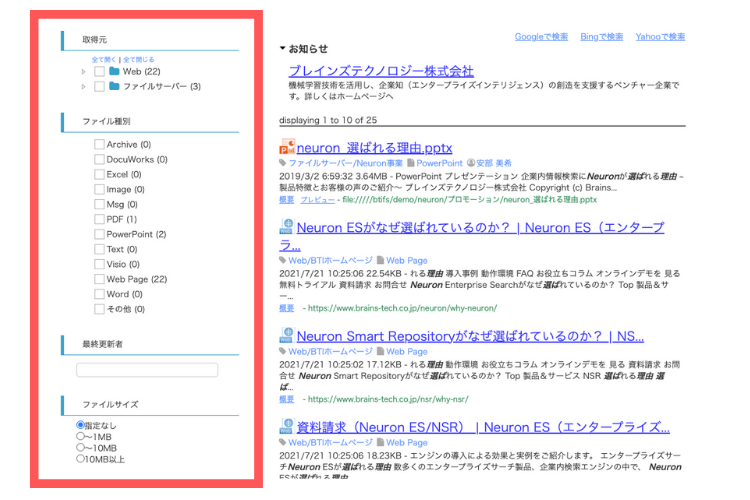The height and width of the screenshot is (500, 750).
Task: Open the neuron_選ばれる理由.pptx result title
Action: [375, 147]
